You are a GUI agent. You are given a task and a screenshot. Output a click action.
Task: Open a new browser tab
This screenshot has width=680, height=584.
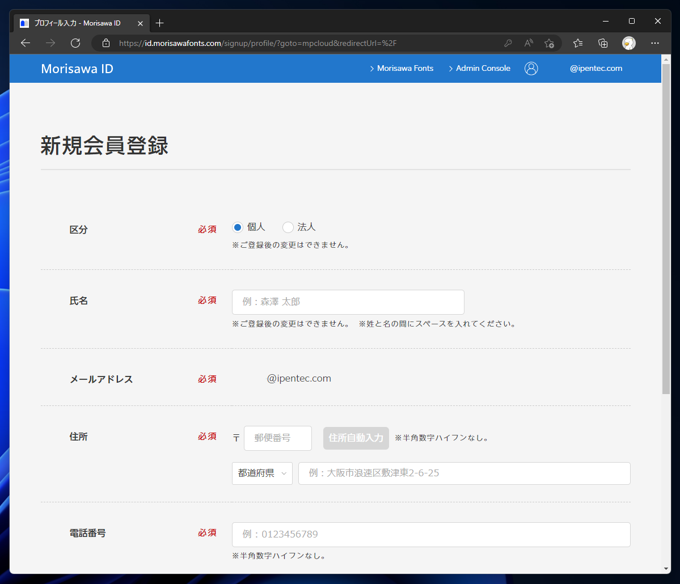[160, 23]
